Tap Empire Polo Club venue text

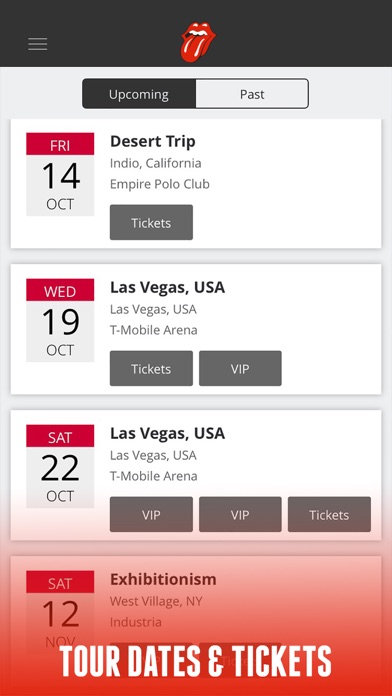[x=160, y=184]
